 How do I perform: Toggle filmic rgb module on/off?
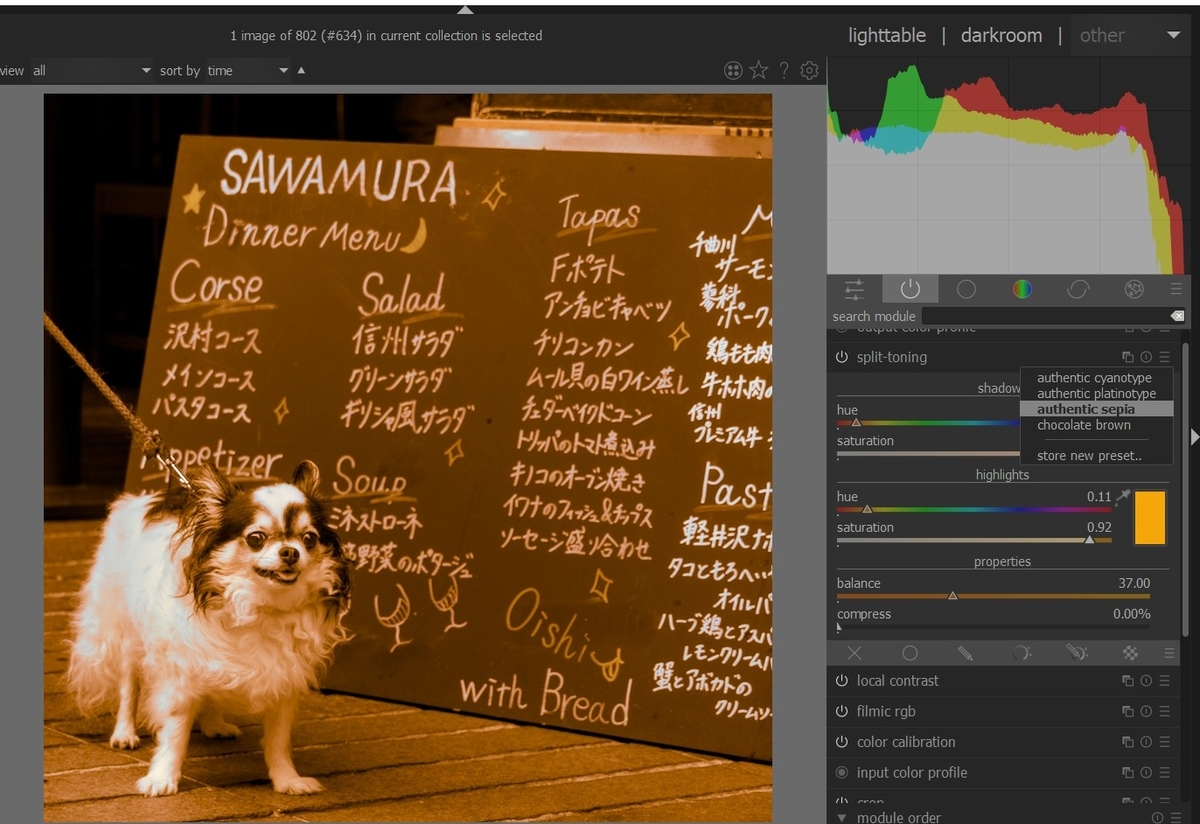coord(842,712)
